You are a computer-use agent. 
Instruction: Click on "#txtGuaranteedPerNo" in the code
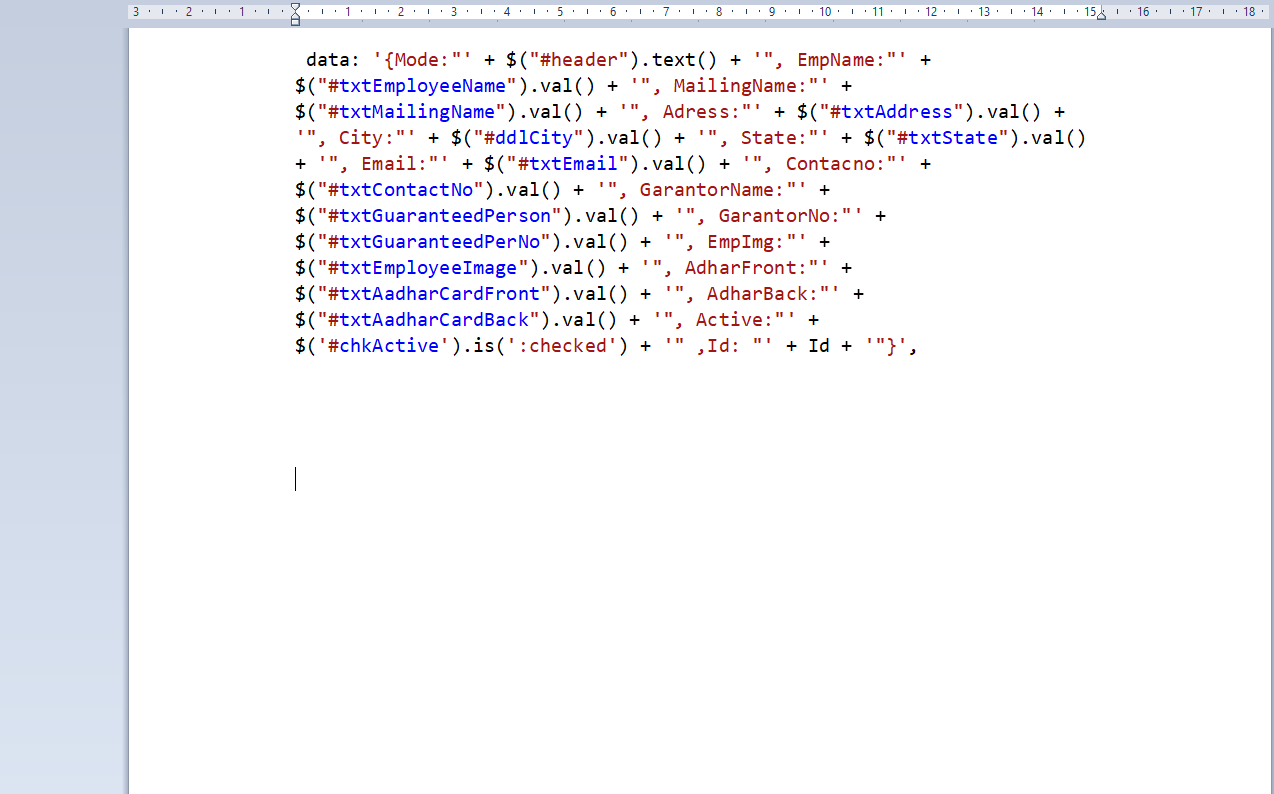click(428, 242)
